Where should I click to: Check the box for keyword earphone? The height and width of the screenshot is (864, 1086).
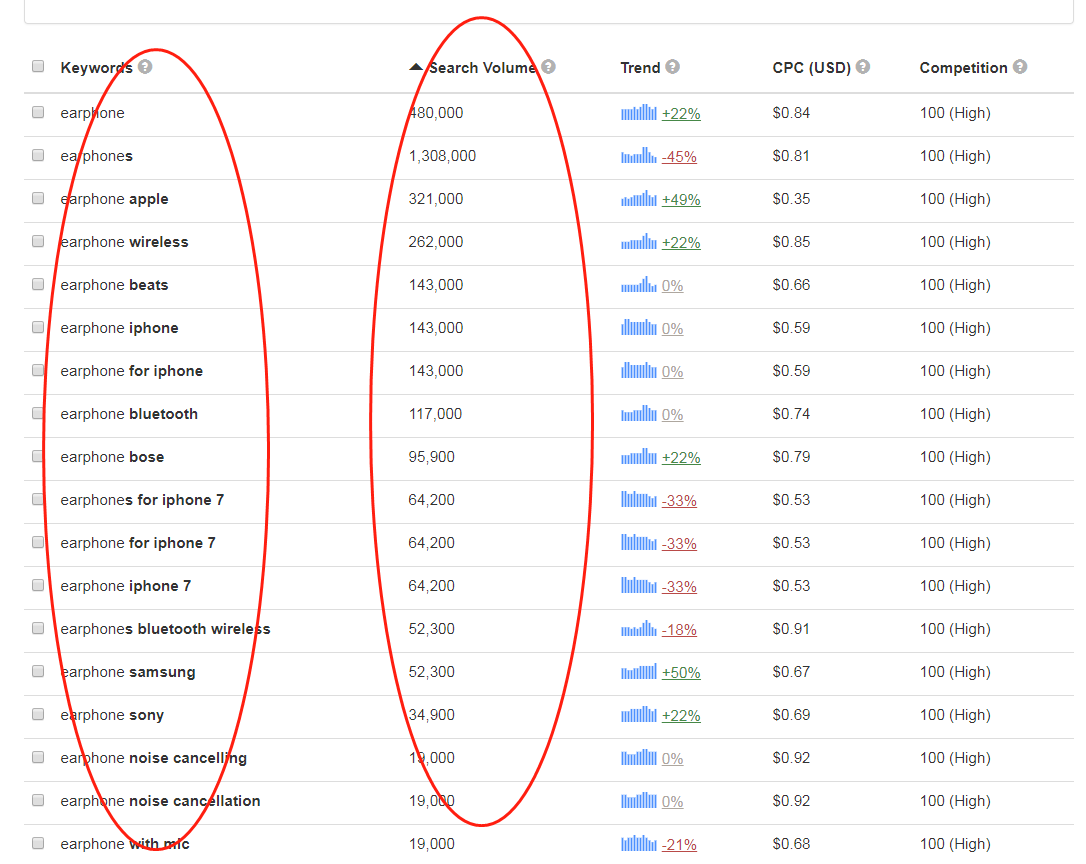pos(38,112)
